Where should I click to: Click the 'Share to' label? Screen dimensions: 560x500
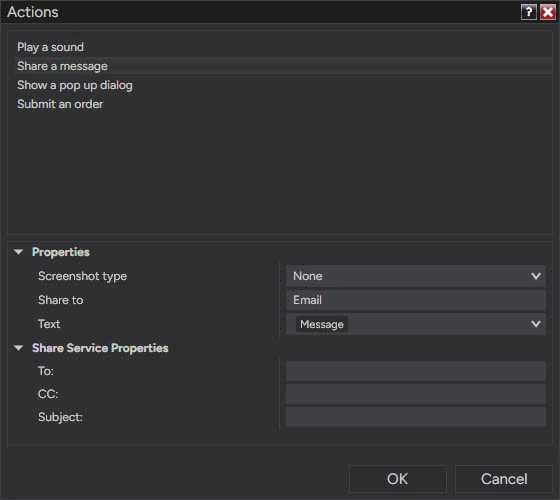point(61,300)
